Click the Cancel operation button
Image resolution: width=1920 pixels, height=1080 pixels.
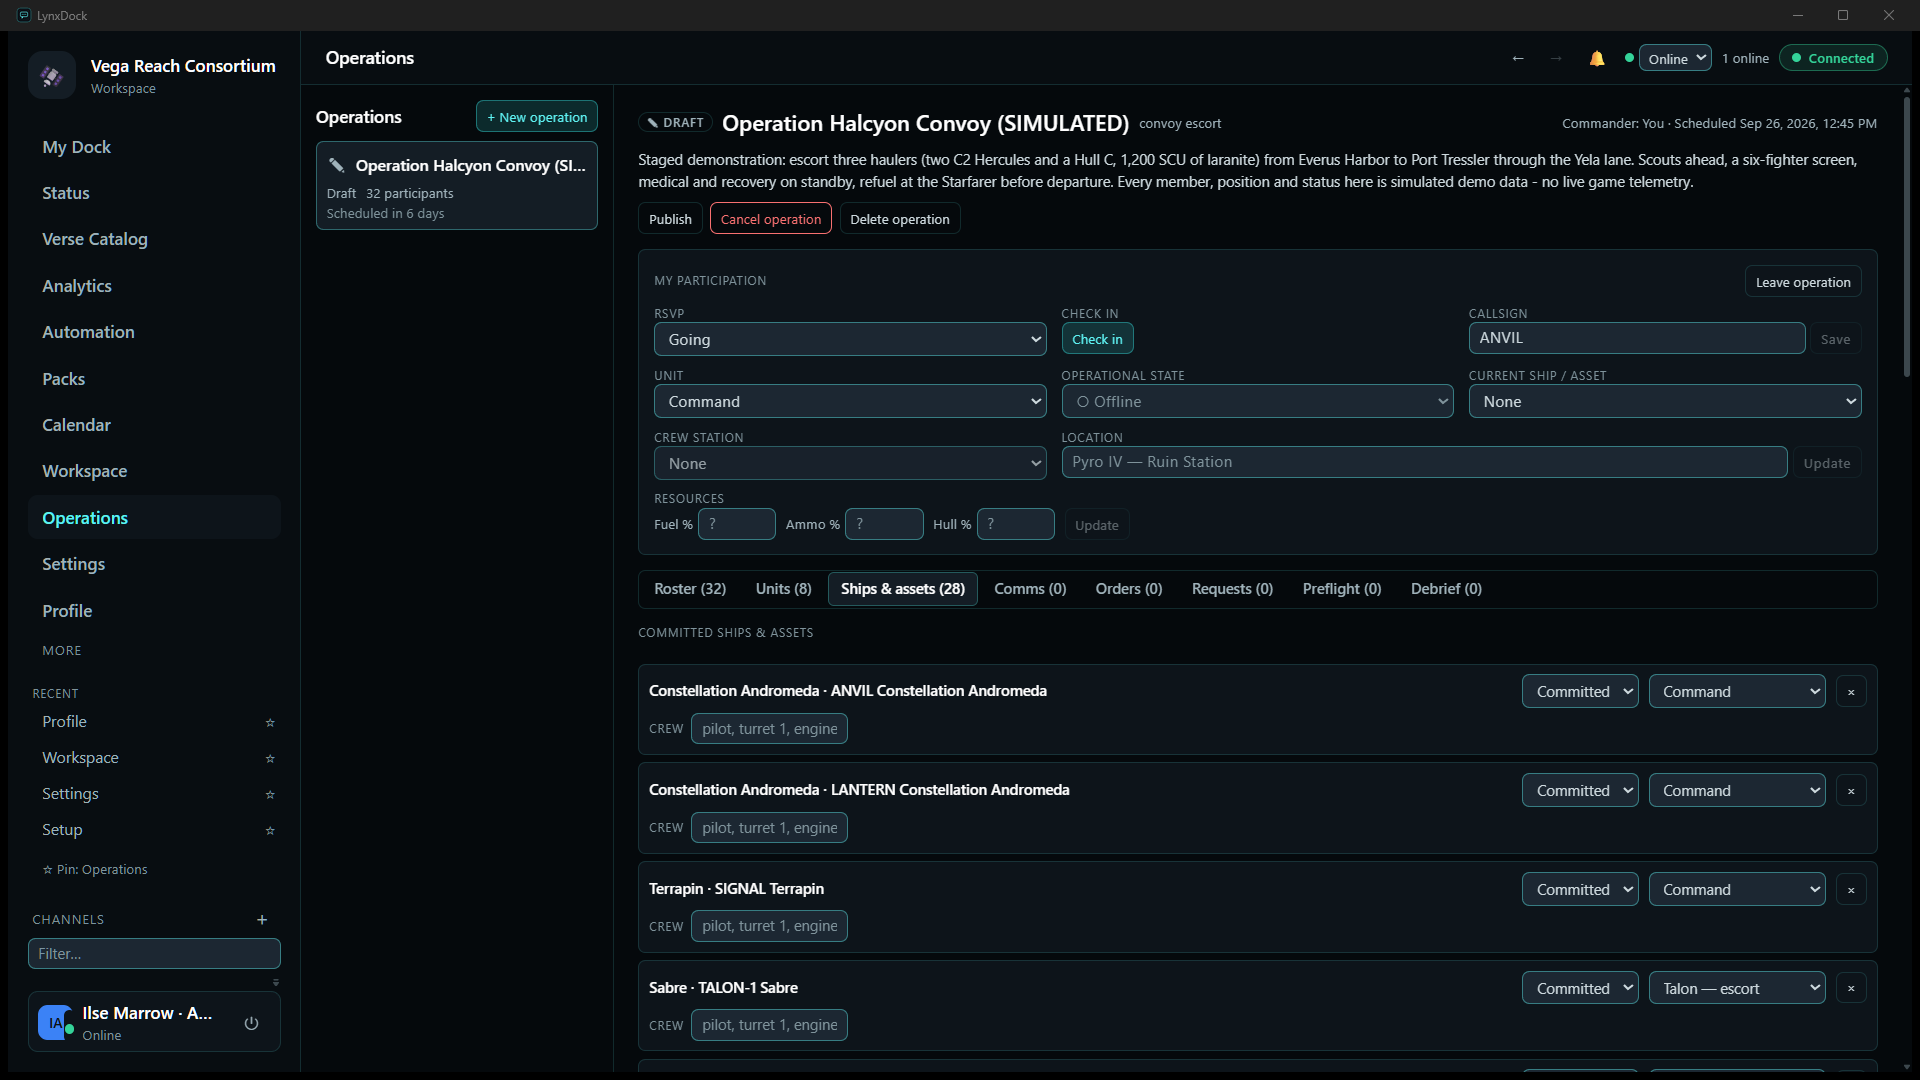click(x=770, y=219)
